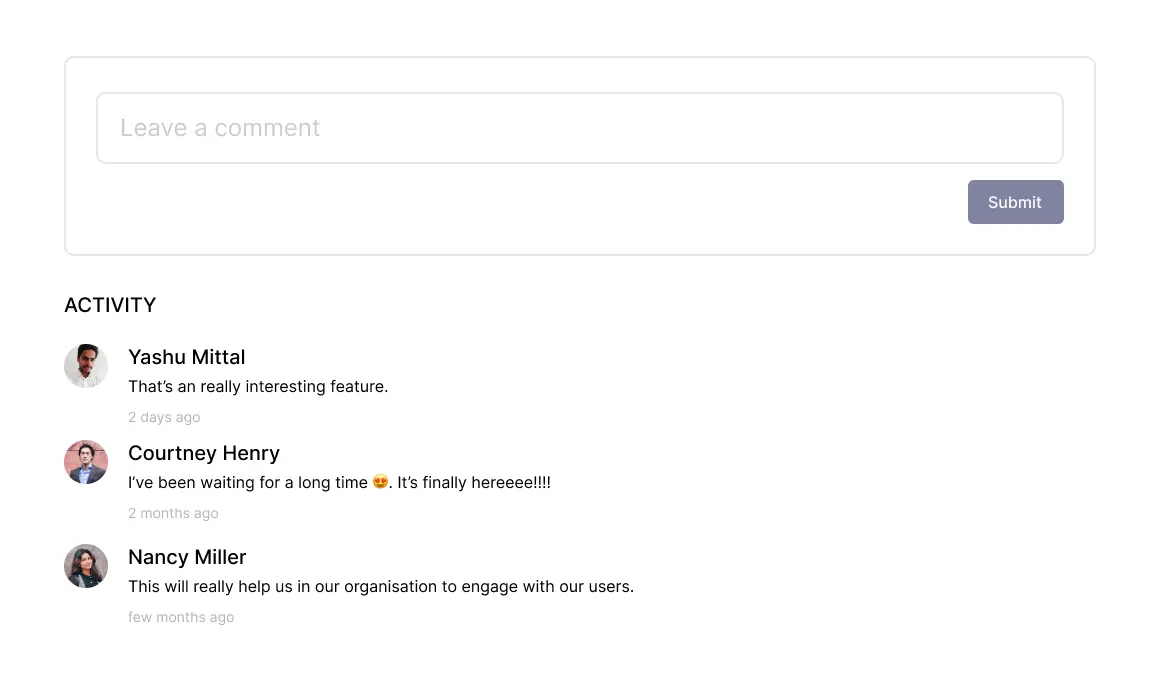Click the border of the comment box

pyautogui.click(x=580, y=95)
